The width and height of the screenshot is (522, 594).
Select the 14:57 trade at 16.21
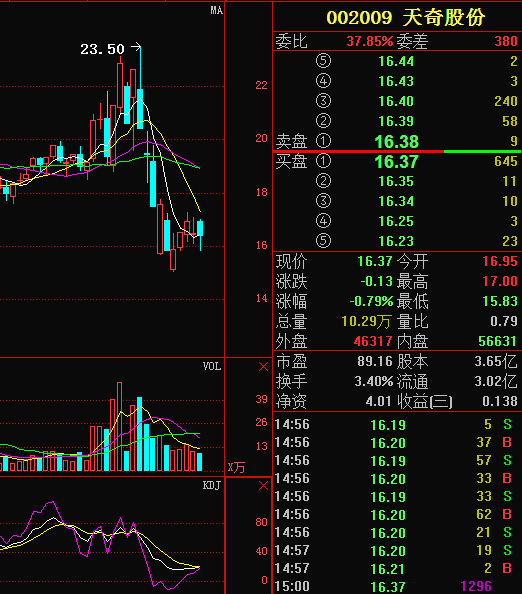[x=397, y=569]
